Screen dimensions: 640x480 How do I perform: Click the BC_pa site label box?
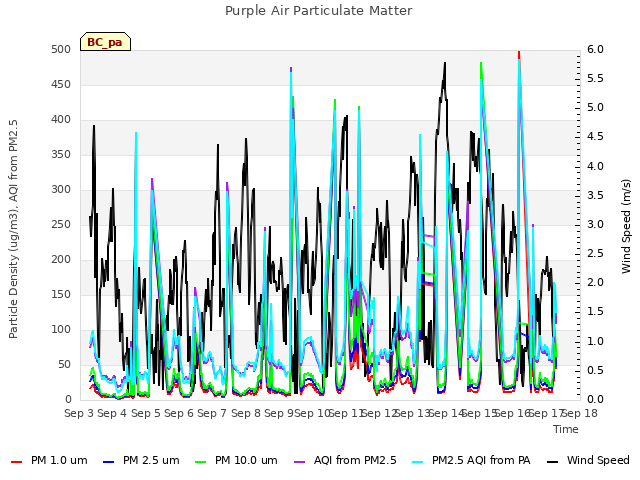pos(105,42)
